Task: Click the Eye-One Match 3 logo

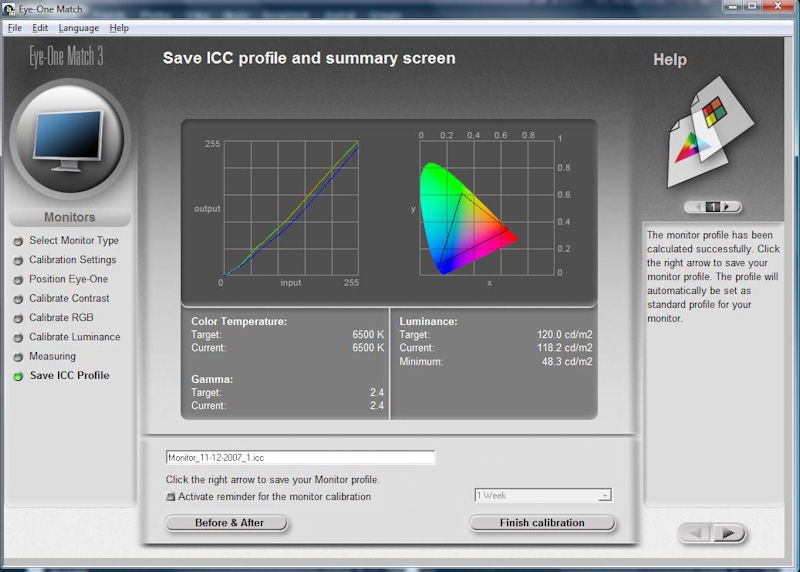Action: (66, 56)
